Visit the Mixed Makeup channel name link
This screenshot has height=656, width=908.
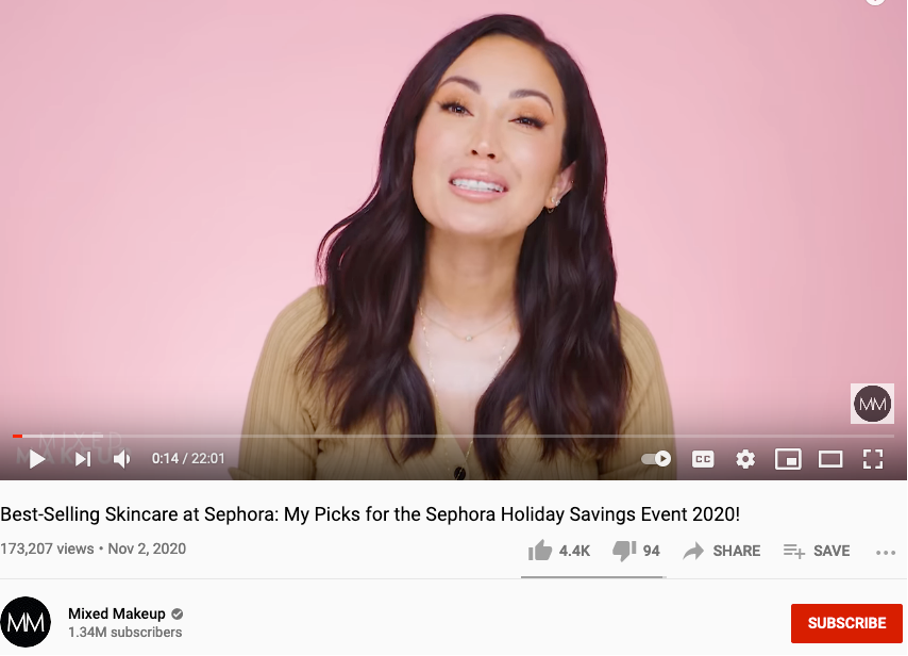[x=117, y=613]
